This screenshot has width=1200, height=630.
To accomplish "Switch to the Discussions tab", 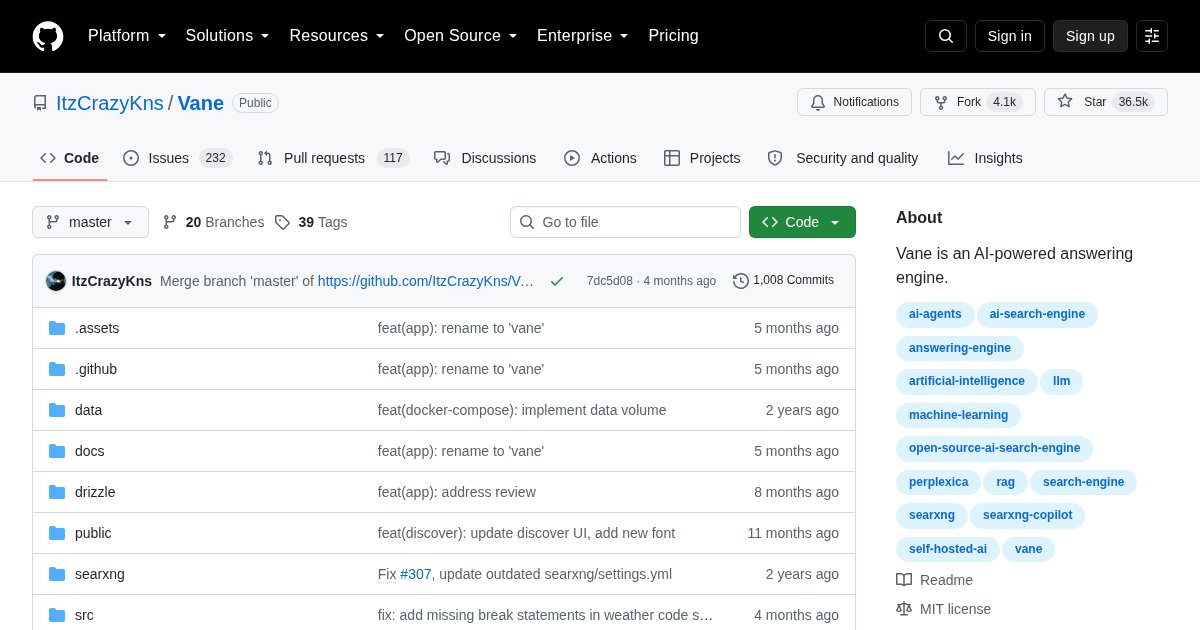I will tap(485, 158).
